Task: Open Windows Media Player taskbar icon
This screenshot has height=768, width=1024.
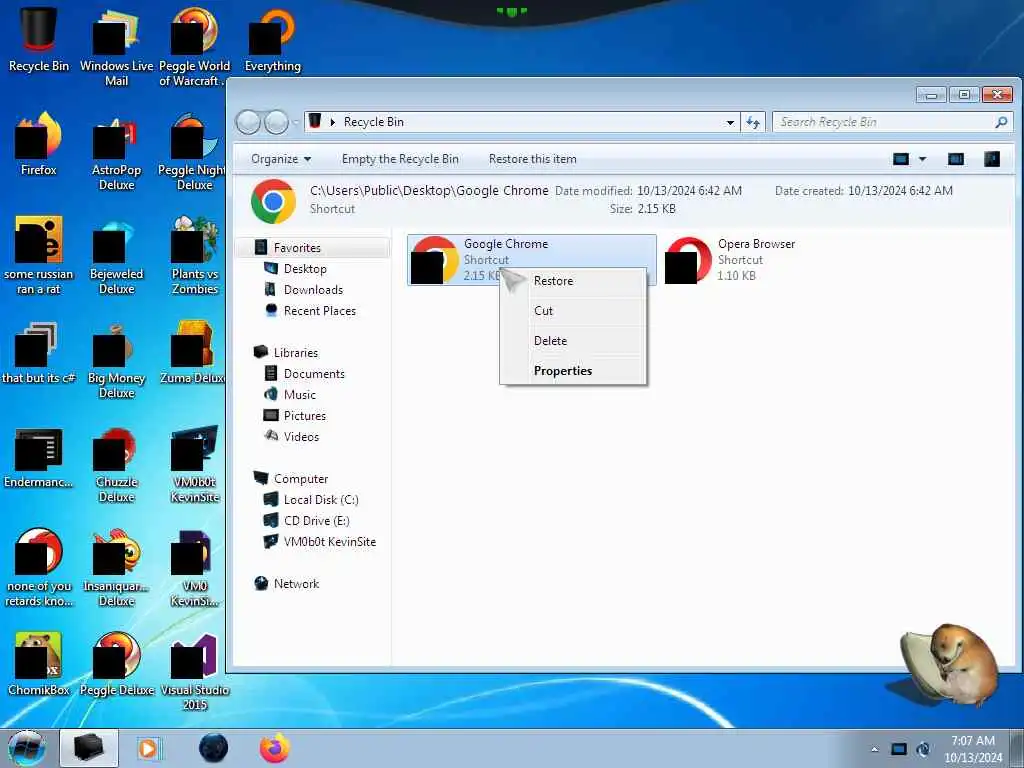Action: click(x=148, y=748)
